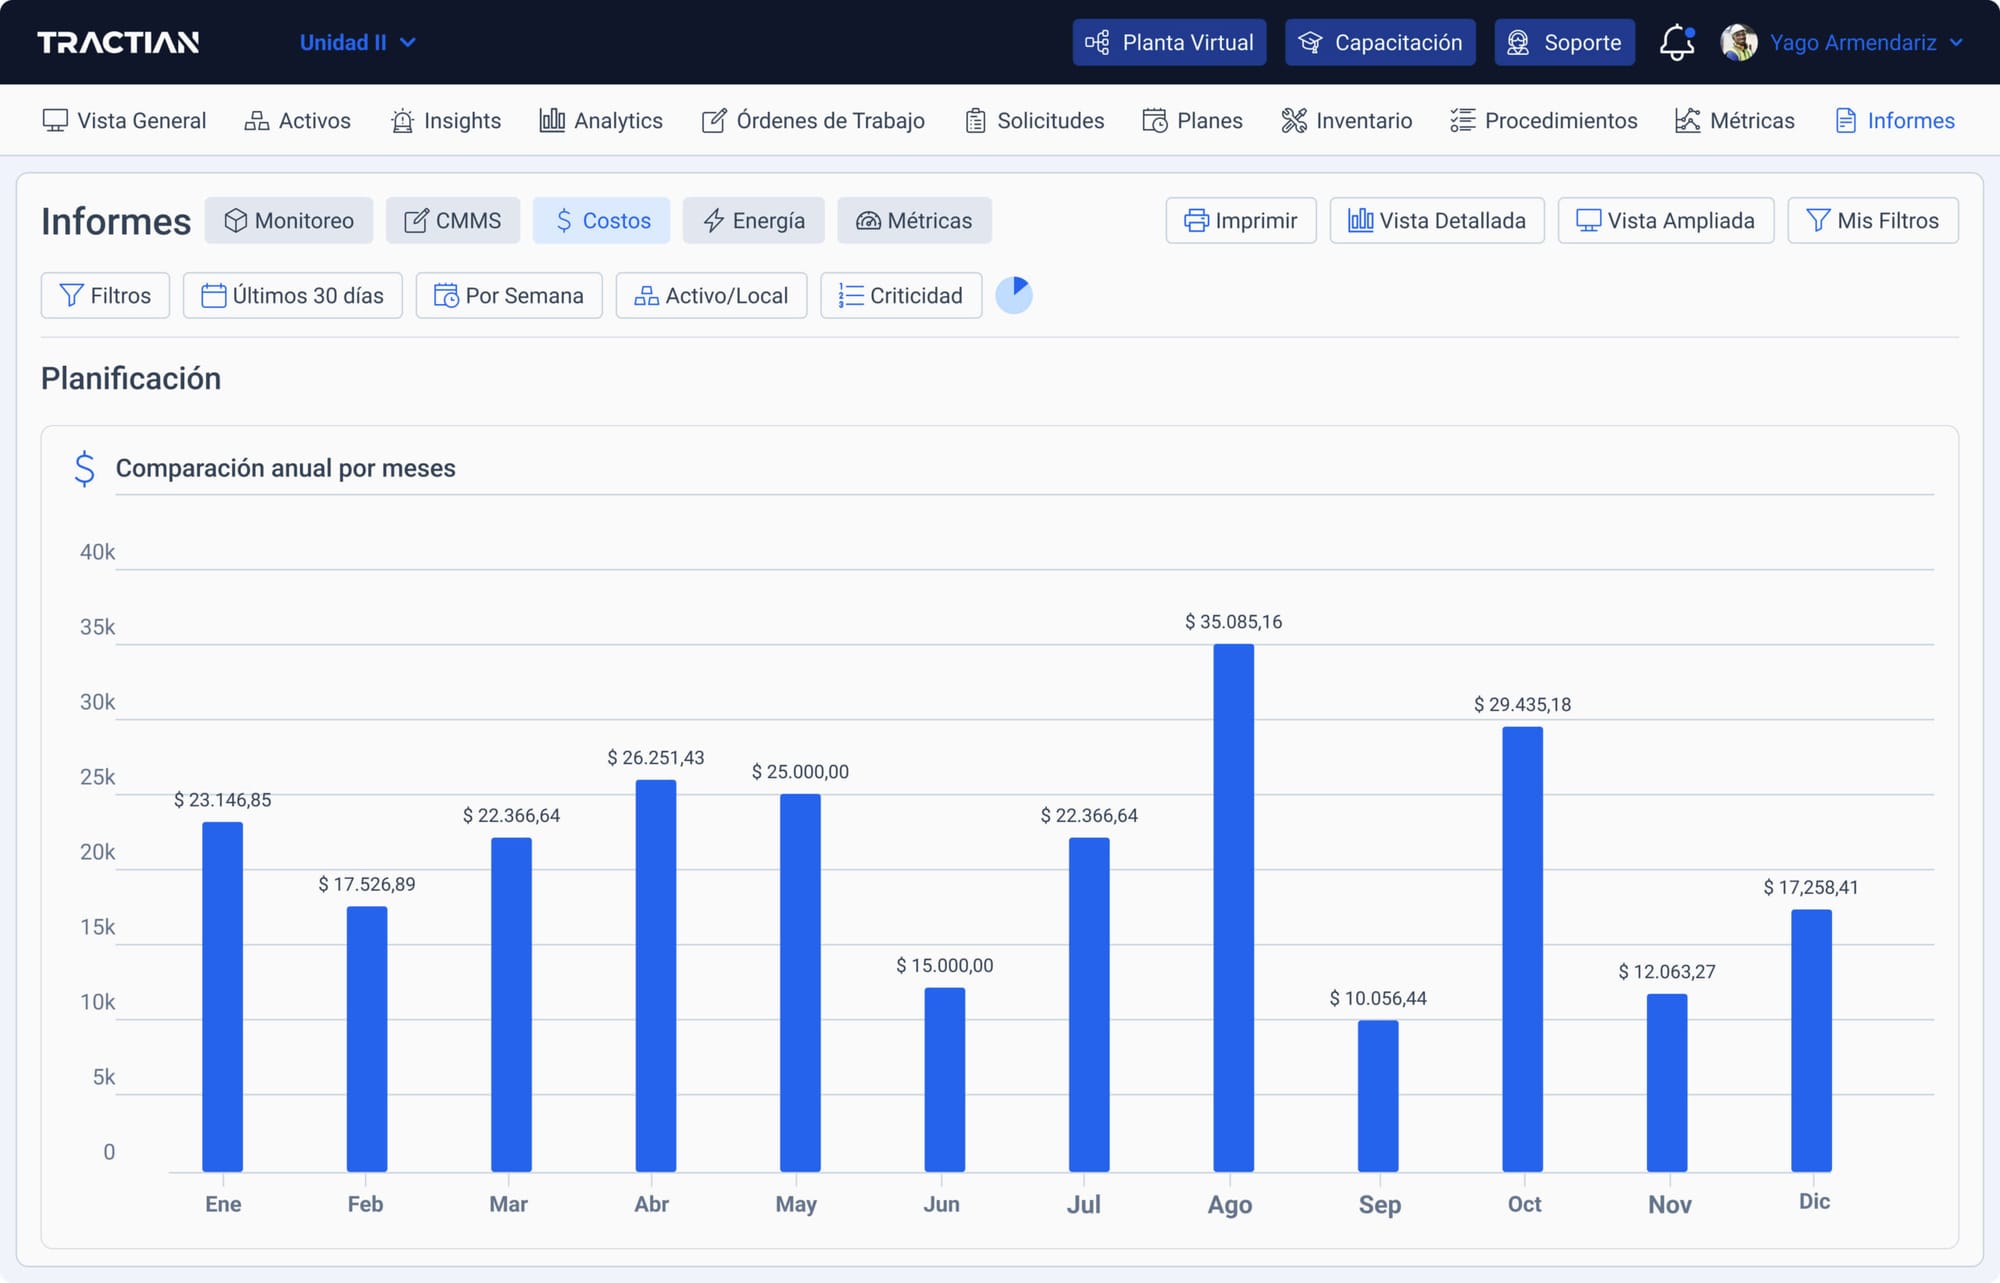Viewport: 2000px width, 1283px height.
Task: Open Capacitación training section
Action: tap(1380, 42)
